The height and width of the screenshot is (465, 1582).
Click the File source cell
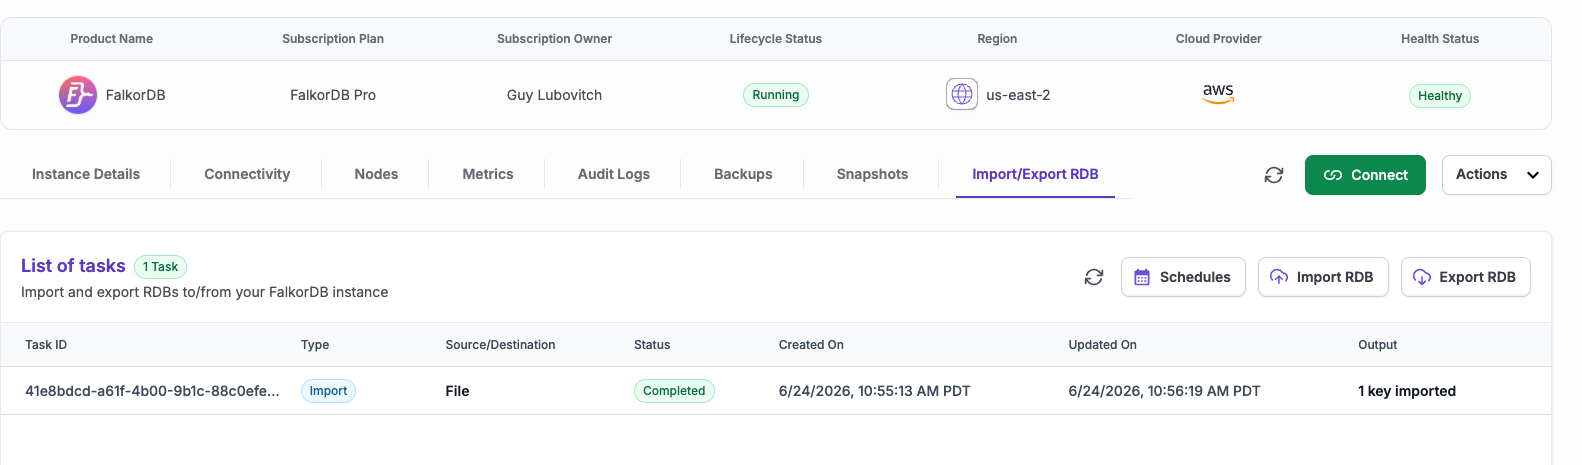tap(457, 391)
